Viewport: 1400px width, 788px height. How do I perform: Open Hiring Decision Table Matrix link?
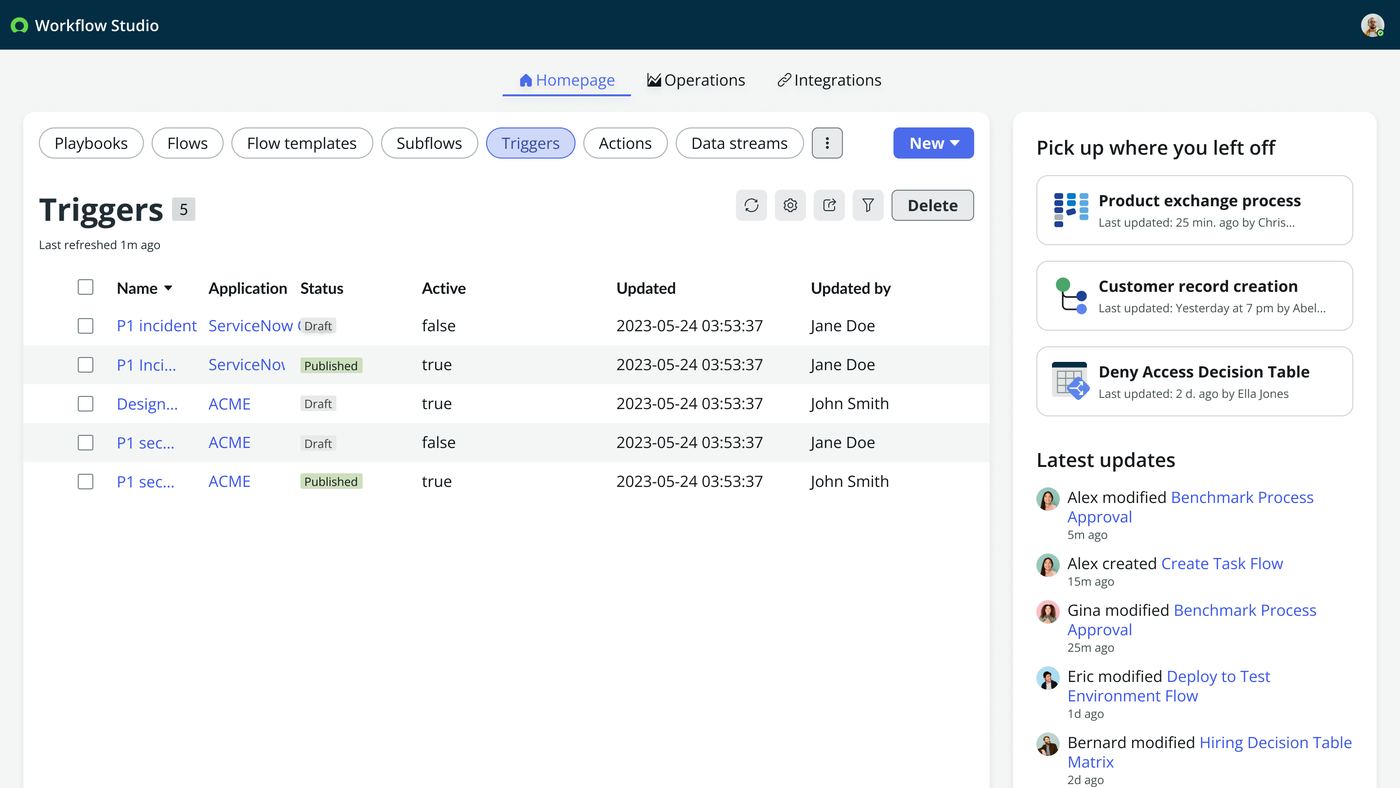click(x=1210, y=752)
